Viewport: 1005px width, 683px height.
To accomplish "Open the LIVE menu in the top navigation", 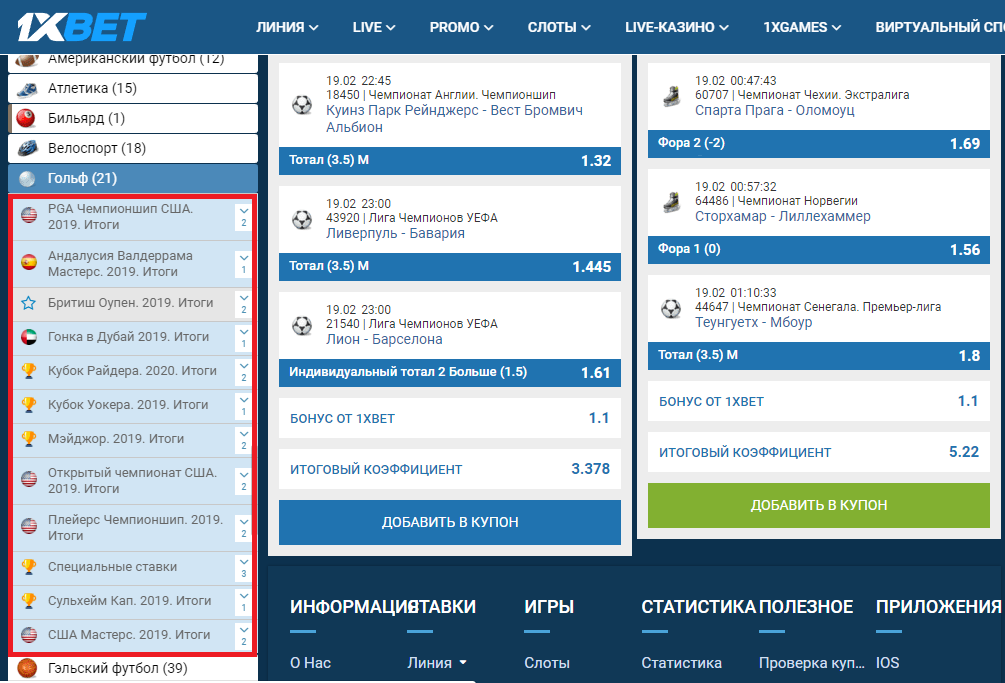I will [x=374, y=28].
